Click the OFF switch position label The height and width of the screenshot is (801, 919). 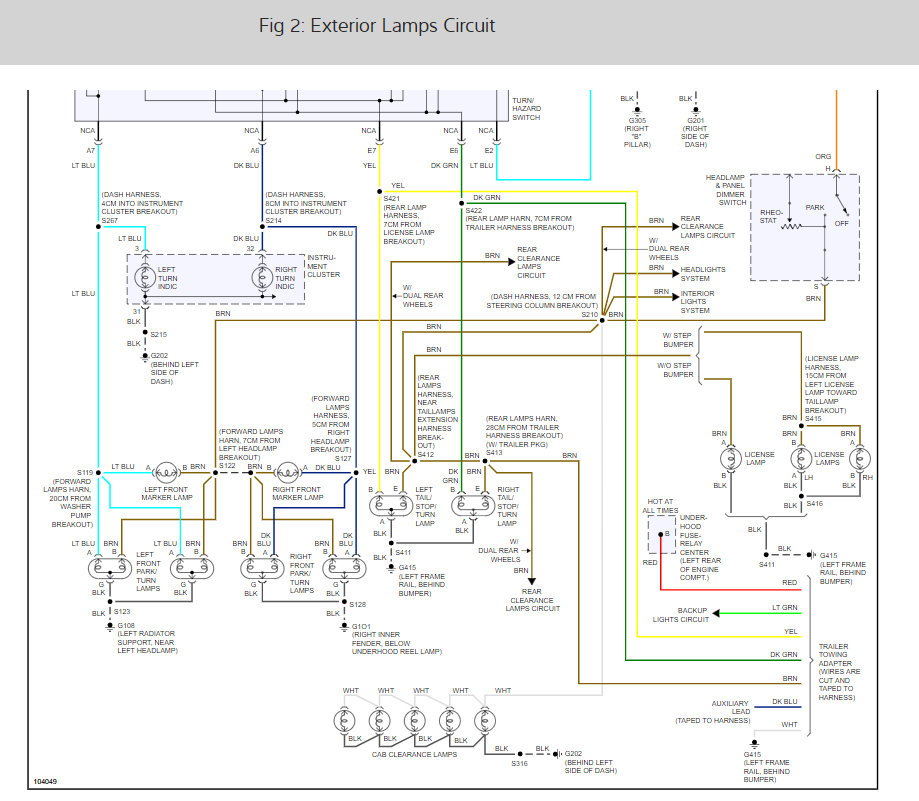click(842, 223)
